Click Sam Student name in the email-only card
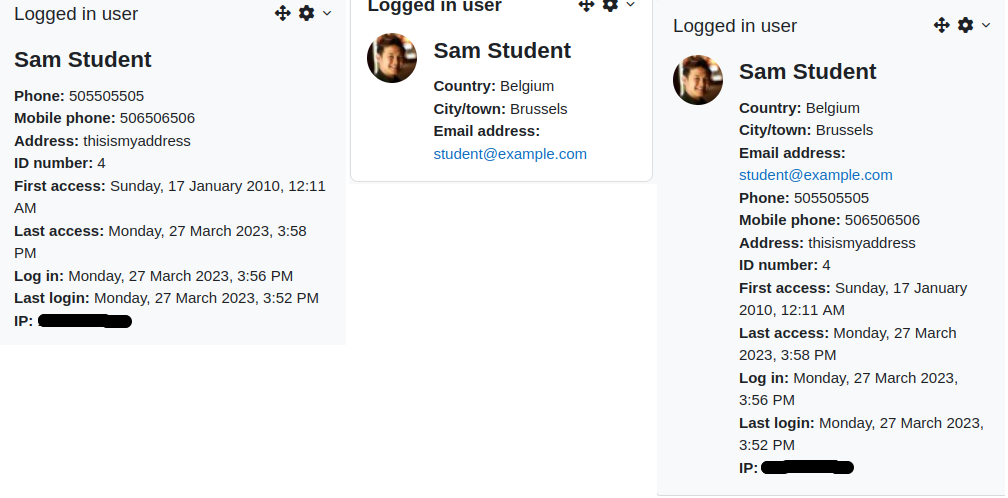This screenshot has height=498, width=1008. pos(502,51)
